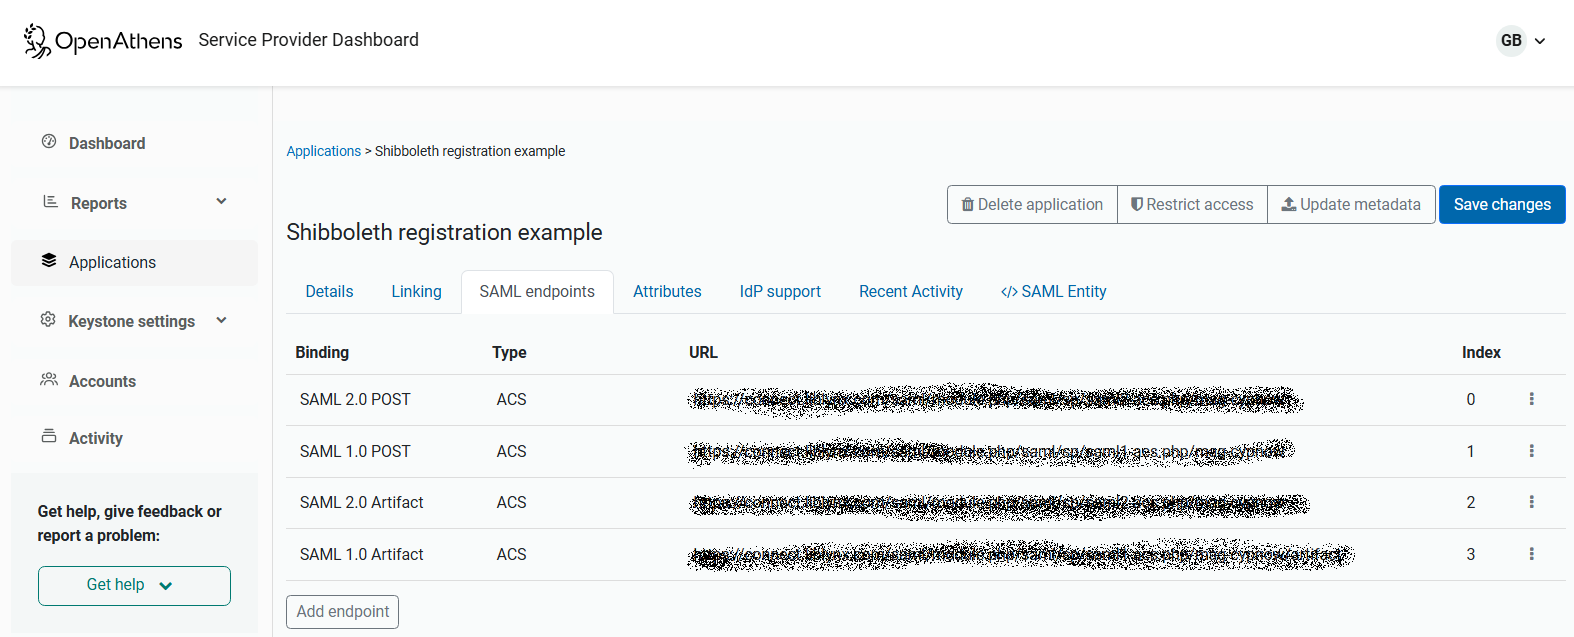Viewport: 1574px width, 637px height.
Task: Go to Applications in sidebar
Action: (134, 262)
